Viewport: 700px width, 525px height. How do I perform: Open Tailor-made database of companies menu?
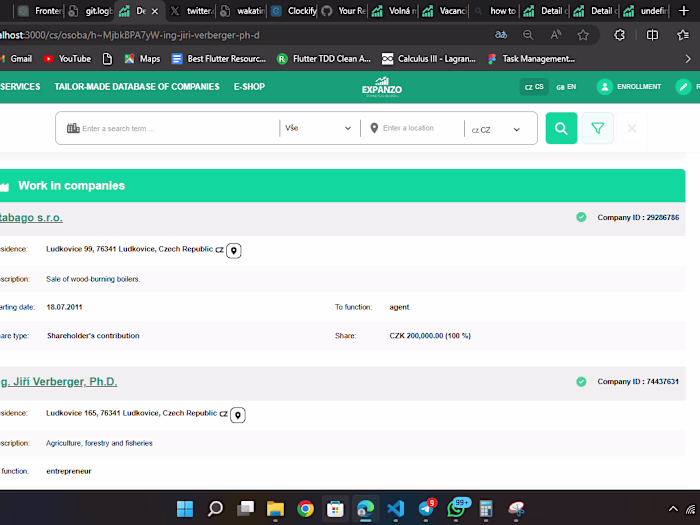tap(137, 87)
